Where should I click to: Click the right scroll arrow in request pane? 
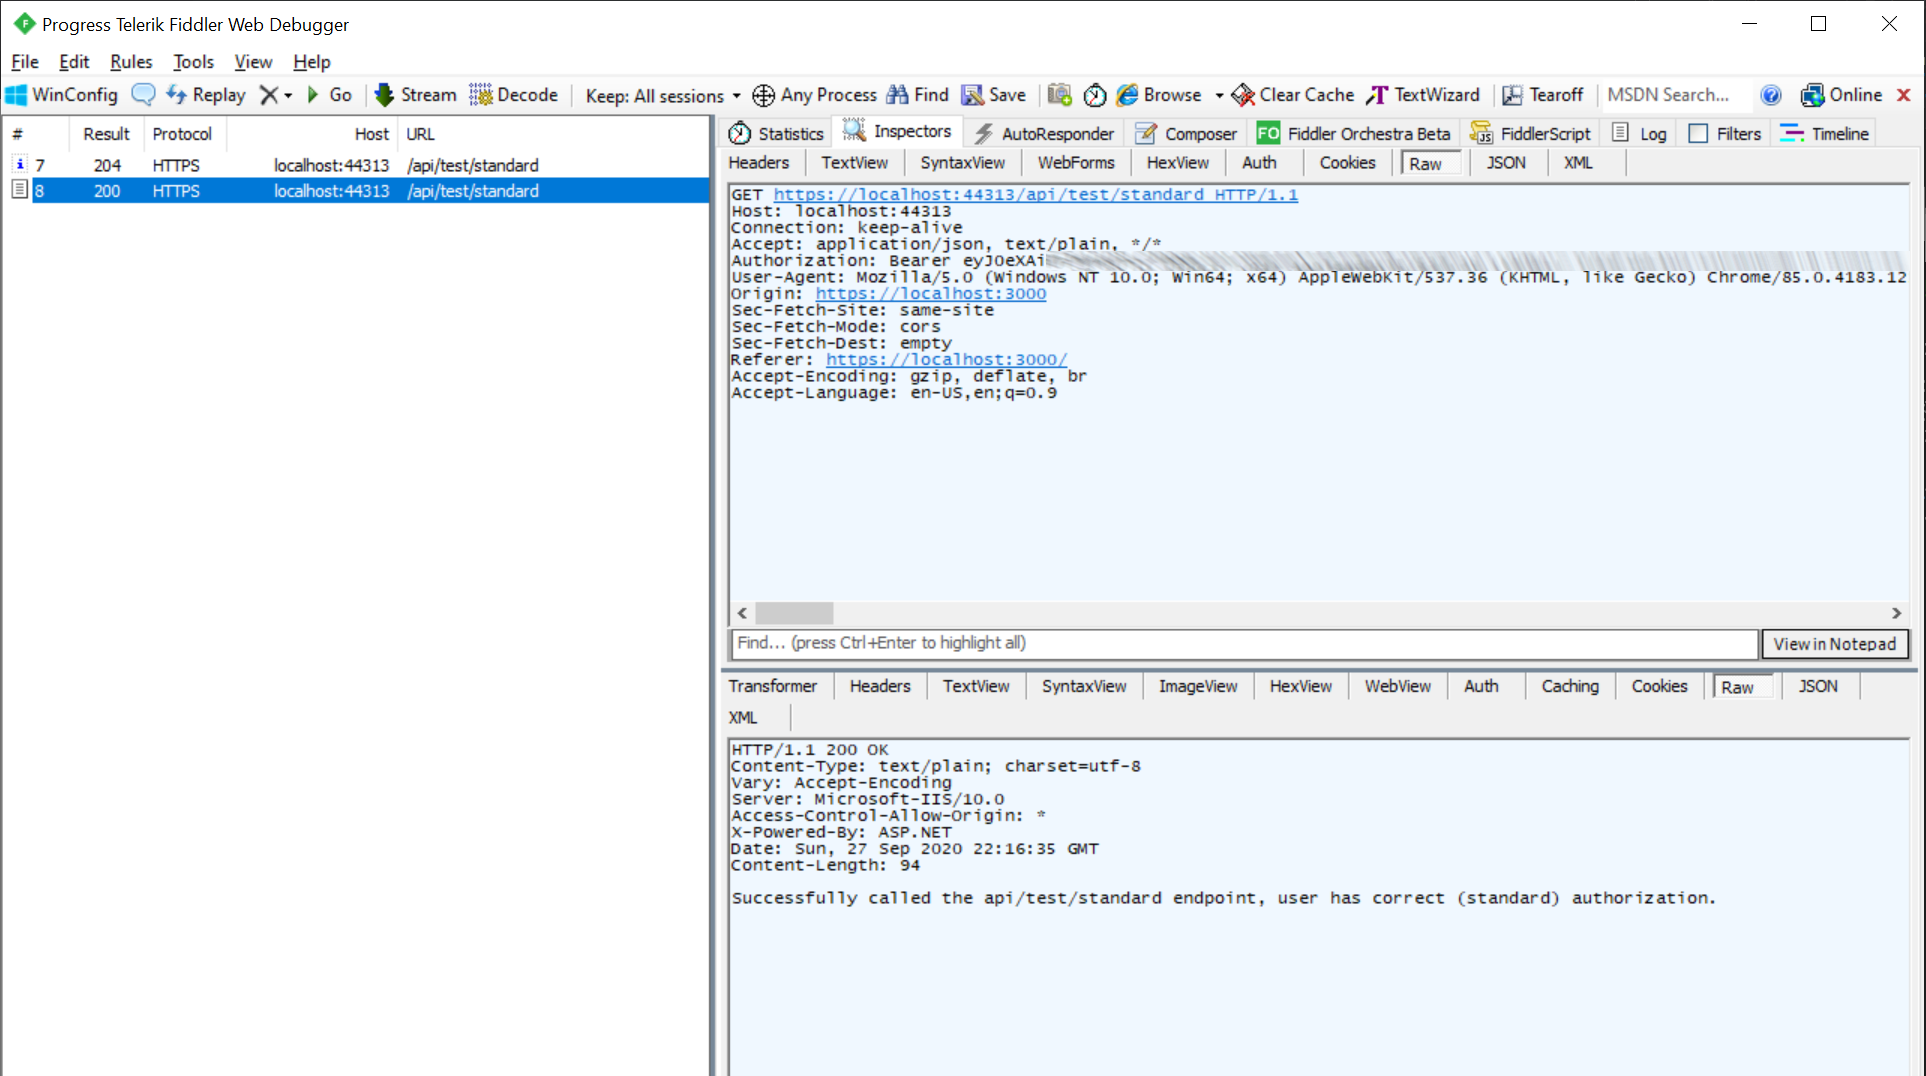pyautogui.click(x=1896, y=613)
